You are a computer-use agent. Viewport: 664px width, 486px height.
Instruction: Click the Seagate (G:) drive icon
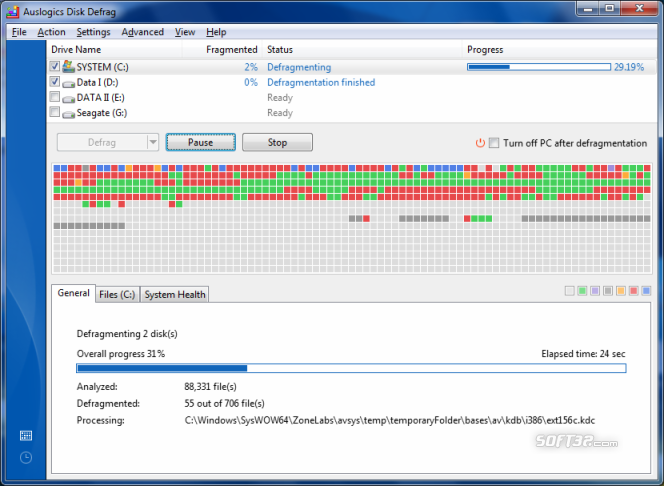pos(68,114)
